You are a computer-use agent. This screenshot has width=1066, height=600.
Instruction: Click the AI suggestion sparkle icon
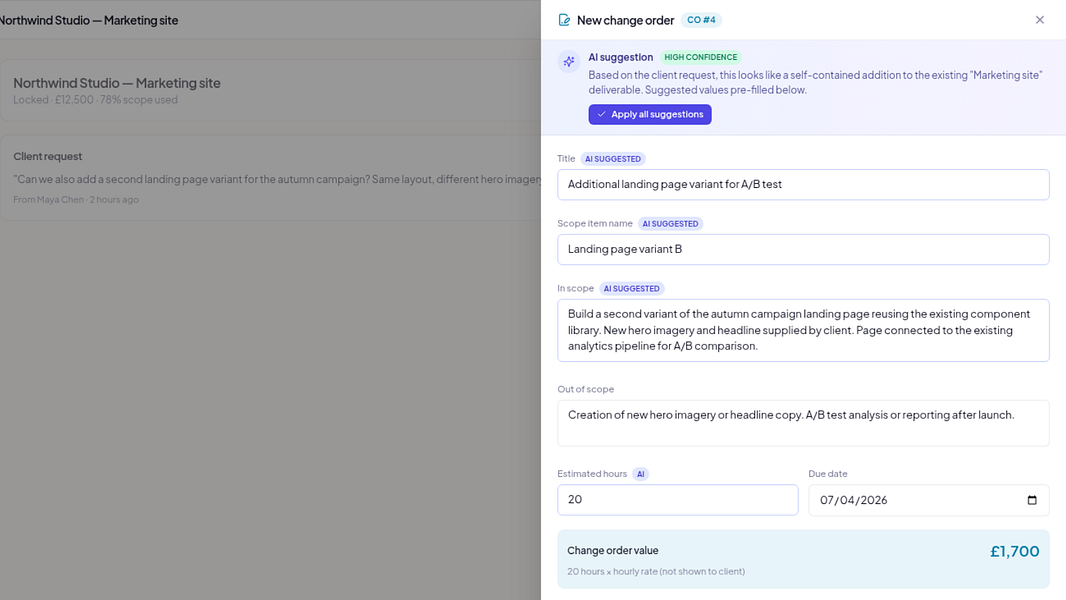[x=568, y=61]
